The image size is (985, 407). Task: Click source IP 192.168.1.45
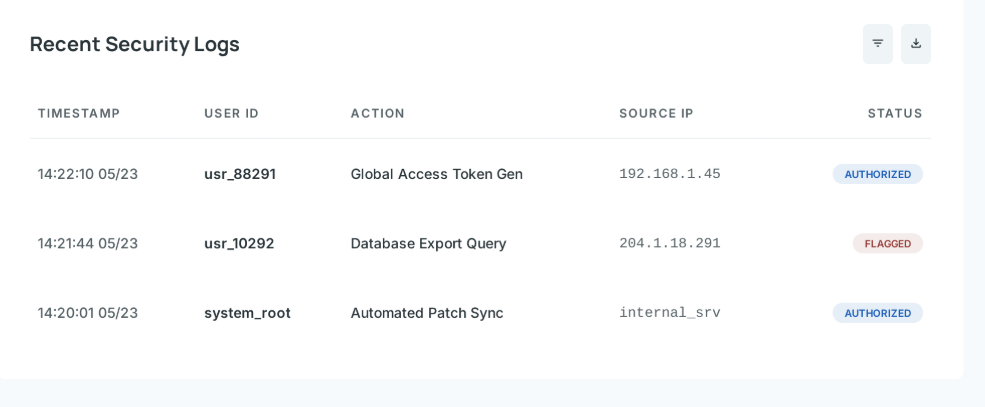point(669,174)
